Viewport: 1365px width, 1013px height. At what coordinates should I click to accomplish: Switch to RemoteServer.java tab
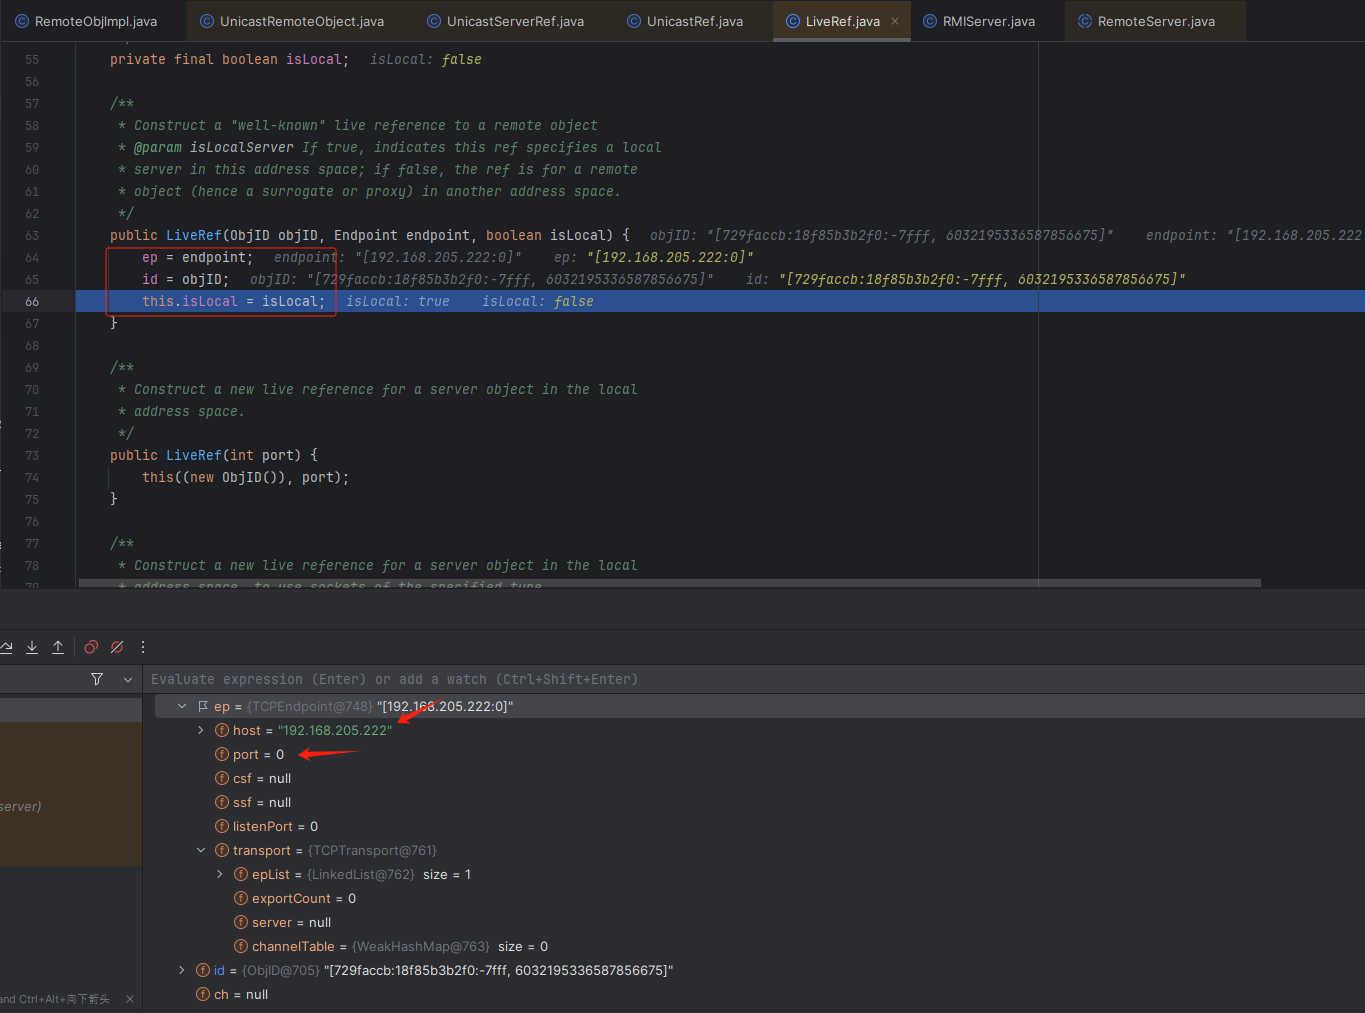1146,21
